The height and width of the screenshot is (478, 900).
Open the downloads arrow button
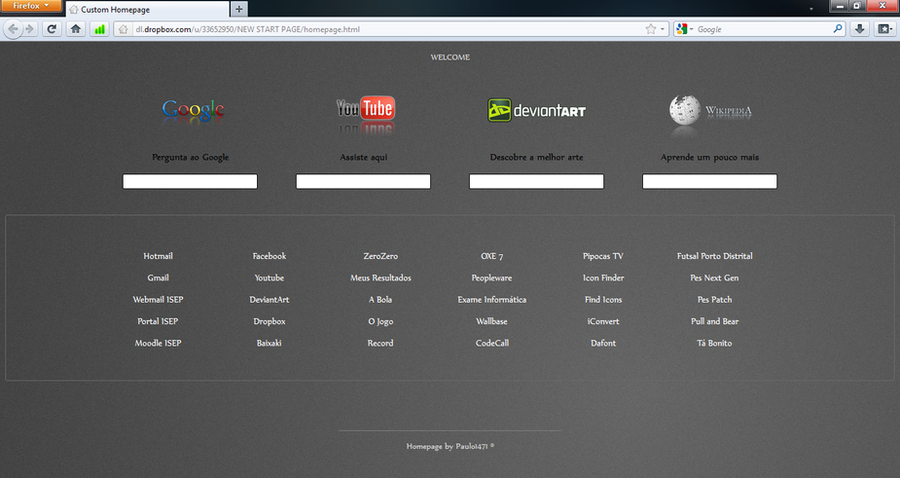click(x=859, y=29)
